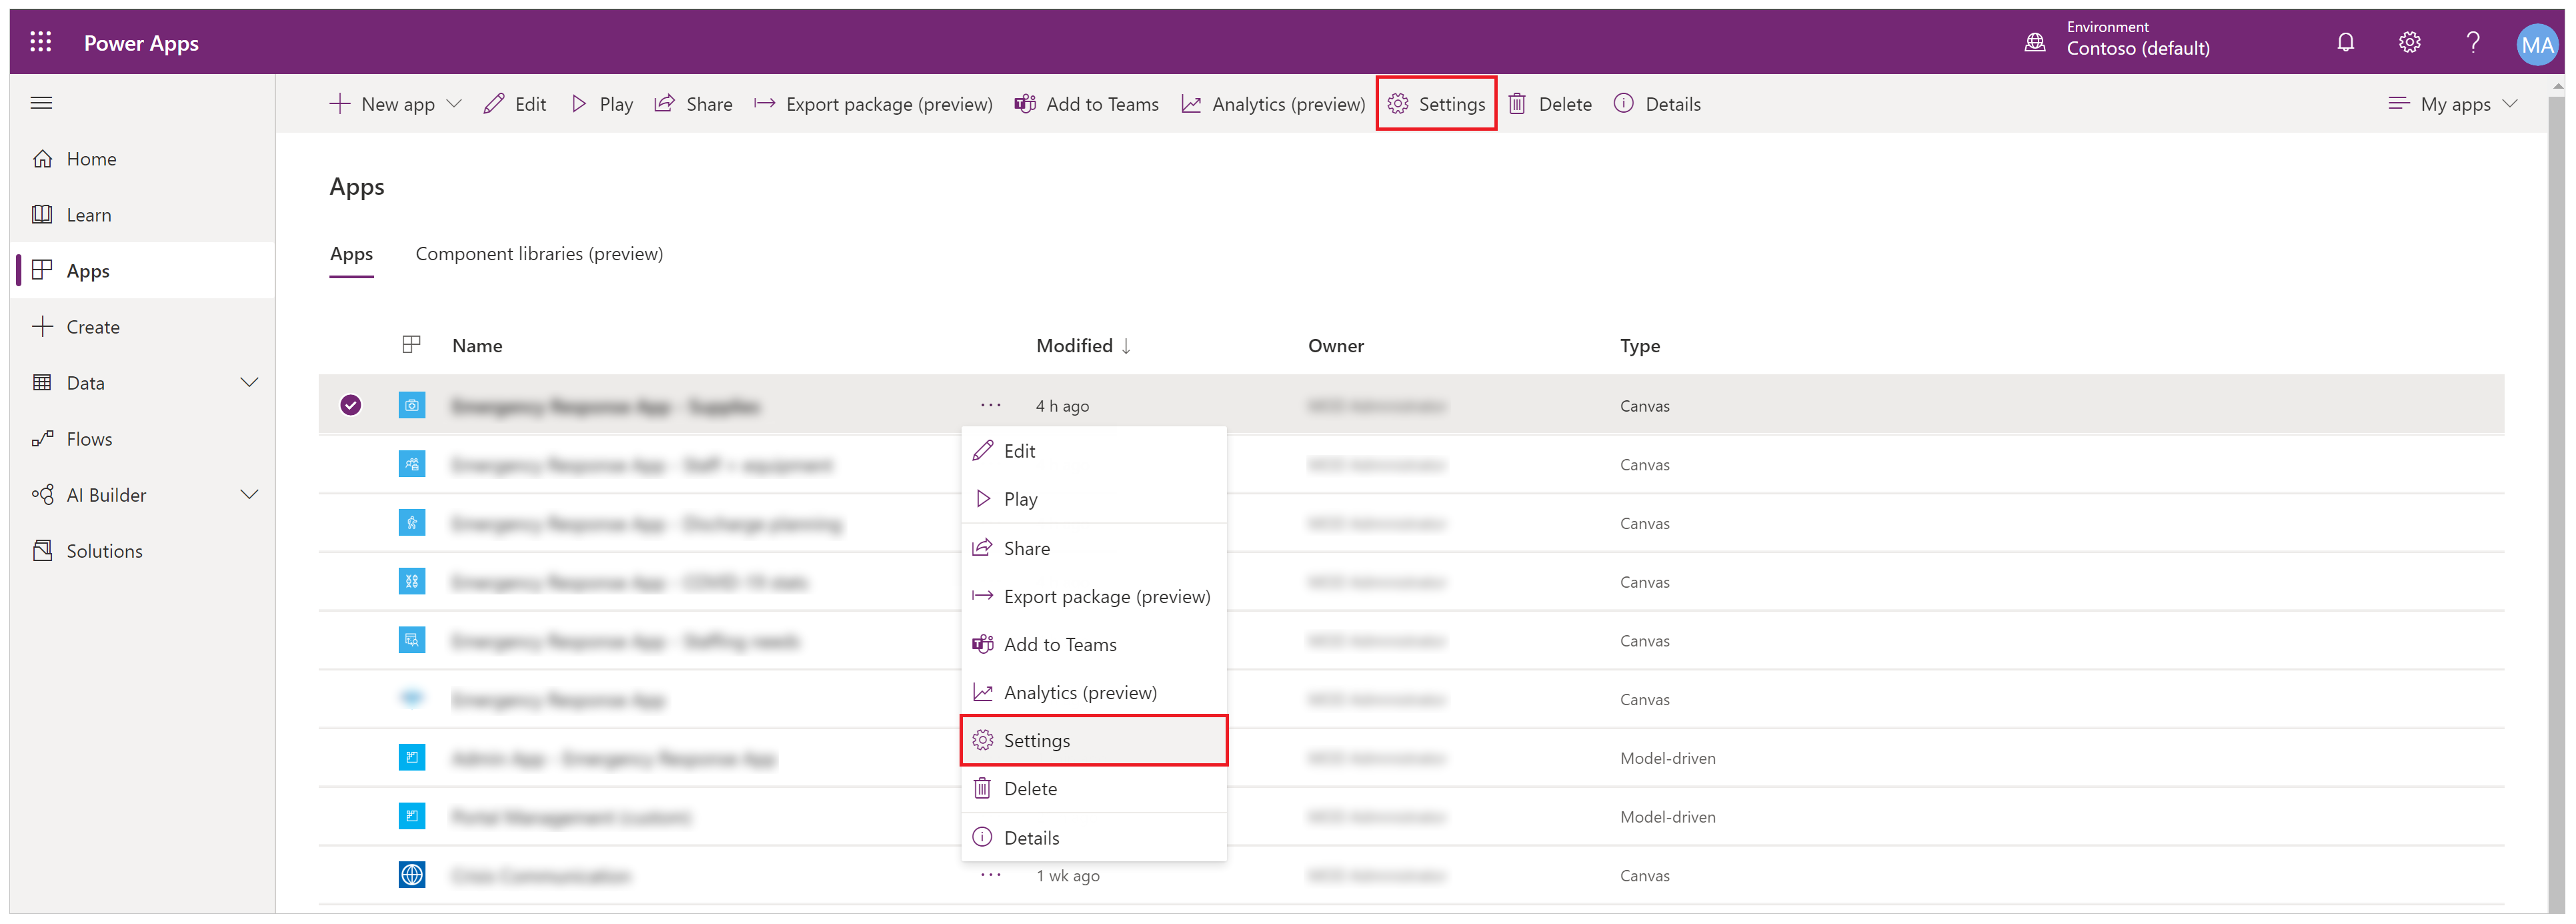Click the Apps tab label

tap(350, 254)
